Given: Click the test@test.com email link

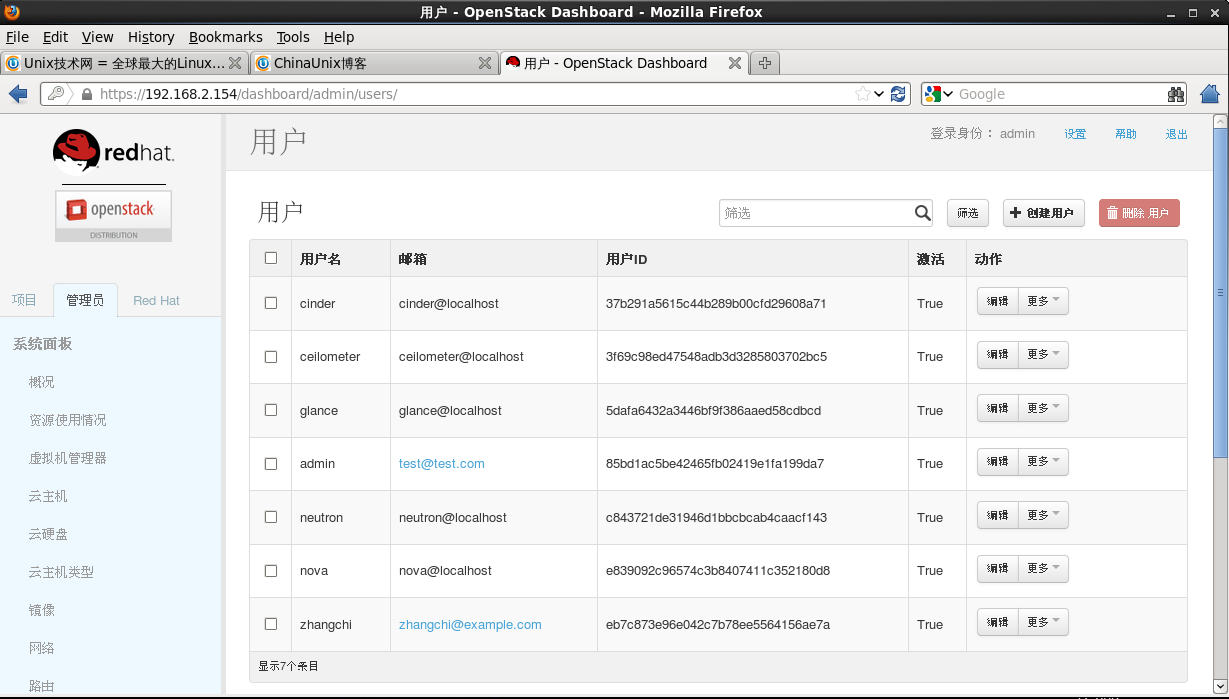Looking at the screenshot, I should point(441,463).
